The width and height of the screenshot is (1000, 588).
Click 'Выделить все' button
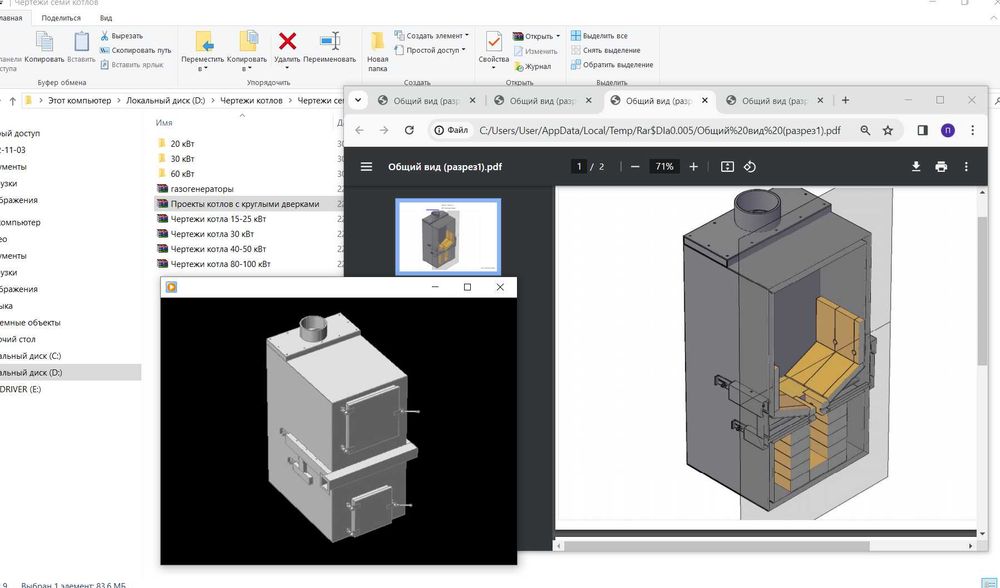[x=604, y=36]
